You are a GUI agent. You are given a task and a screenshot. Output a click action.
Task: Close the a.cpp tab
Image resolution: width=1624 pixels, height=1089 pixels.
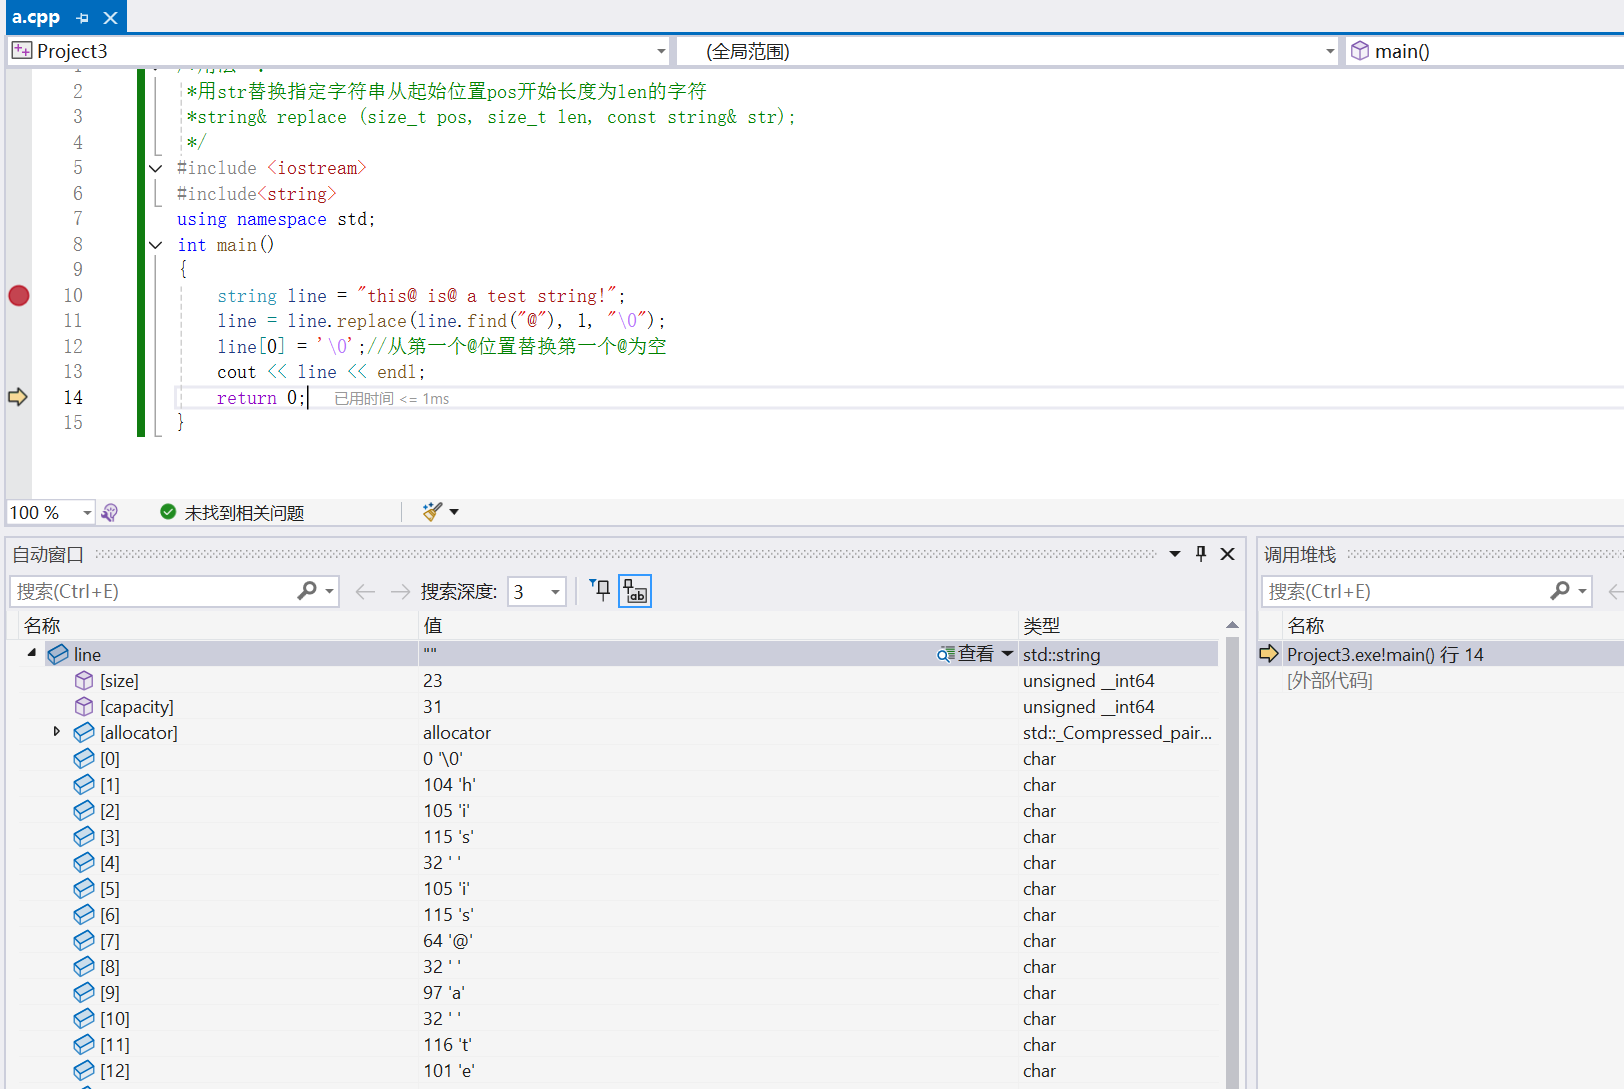click(111, 18)
